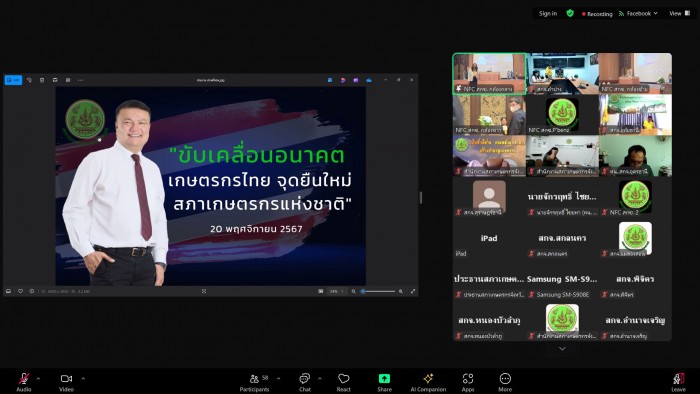The height and width of the screenshot is (394, 700).
Task: Start camera with the Video icon
Action: (x=67, y=379)
